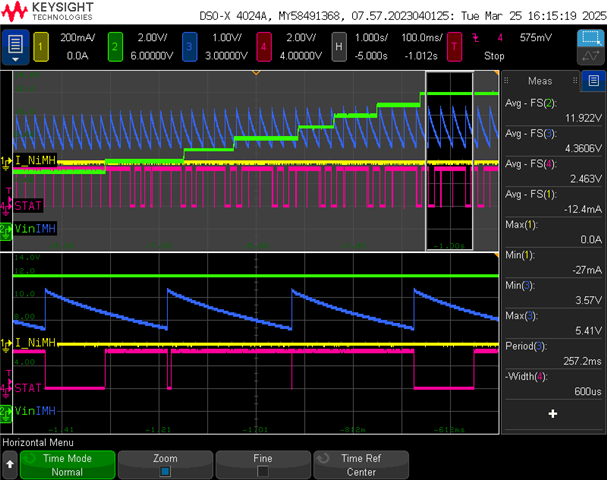Click the Keysight logo
This screenshot has height=480, width=607.
[47, 11]
